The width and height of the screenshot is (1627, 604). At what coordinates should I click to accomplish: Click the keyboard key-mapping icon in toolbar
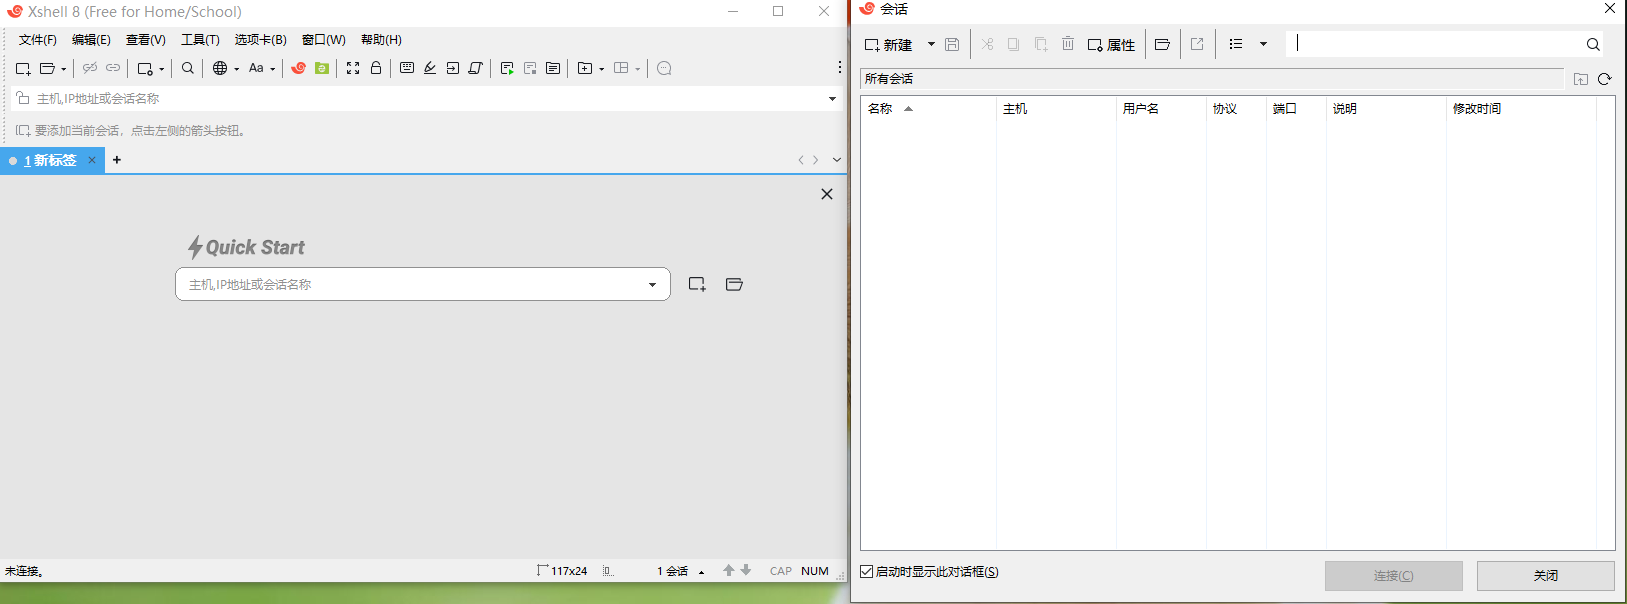(407, 68)
